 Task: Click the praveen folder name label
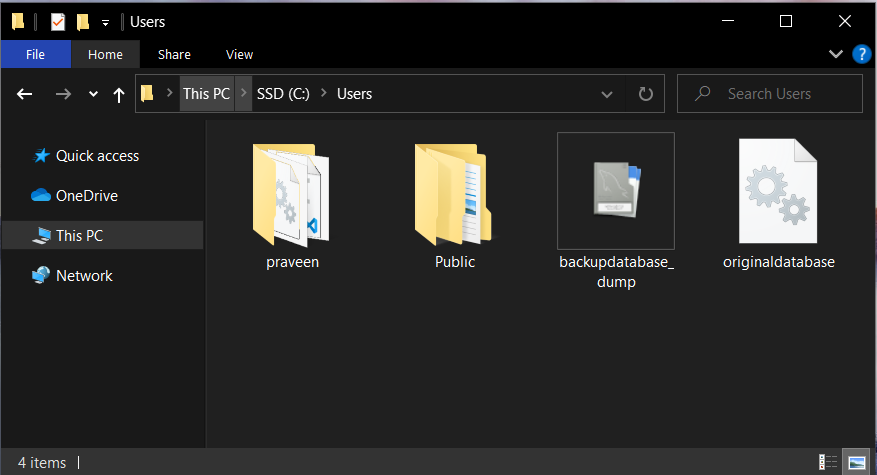tap(292, 262)
